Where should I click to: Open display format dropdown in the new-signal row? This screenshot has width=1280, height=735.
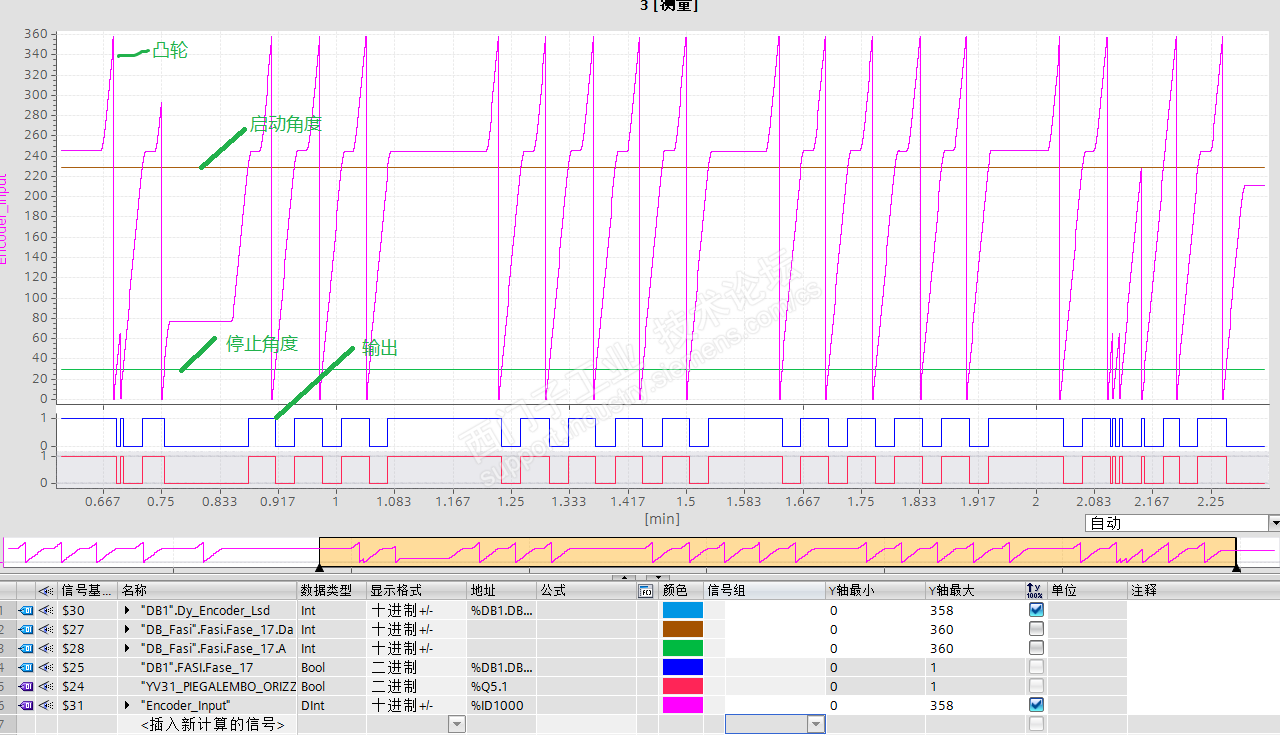[x=457, y=724]
